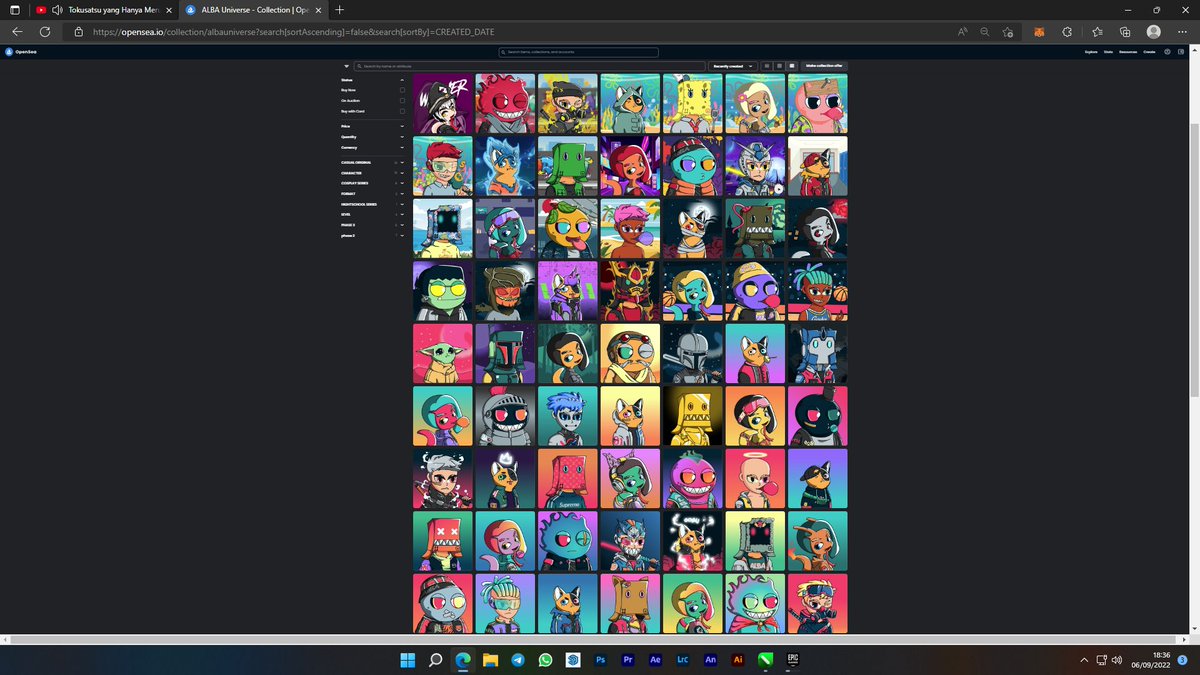Screen dimensions: 1200x675
Task: Open a new browser tab
Action: 340,10
